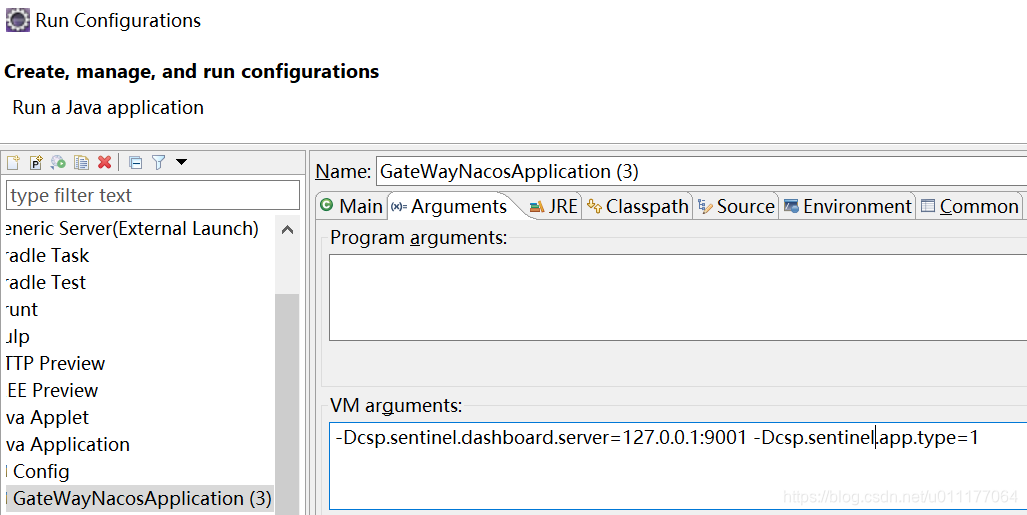Screen dimensions: 1027x515
Task: Click the Name input field
Action: pos(700,171)
